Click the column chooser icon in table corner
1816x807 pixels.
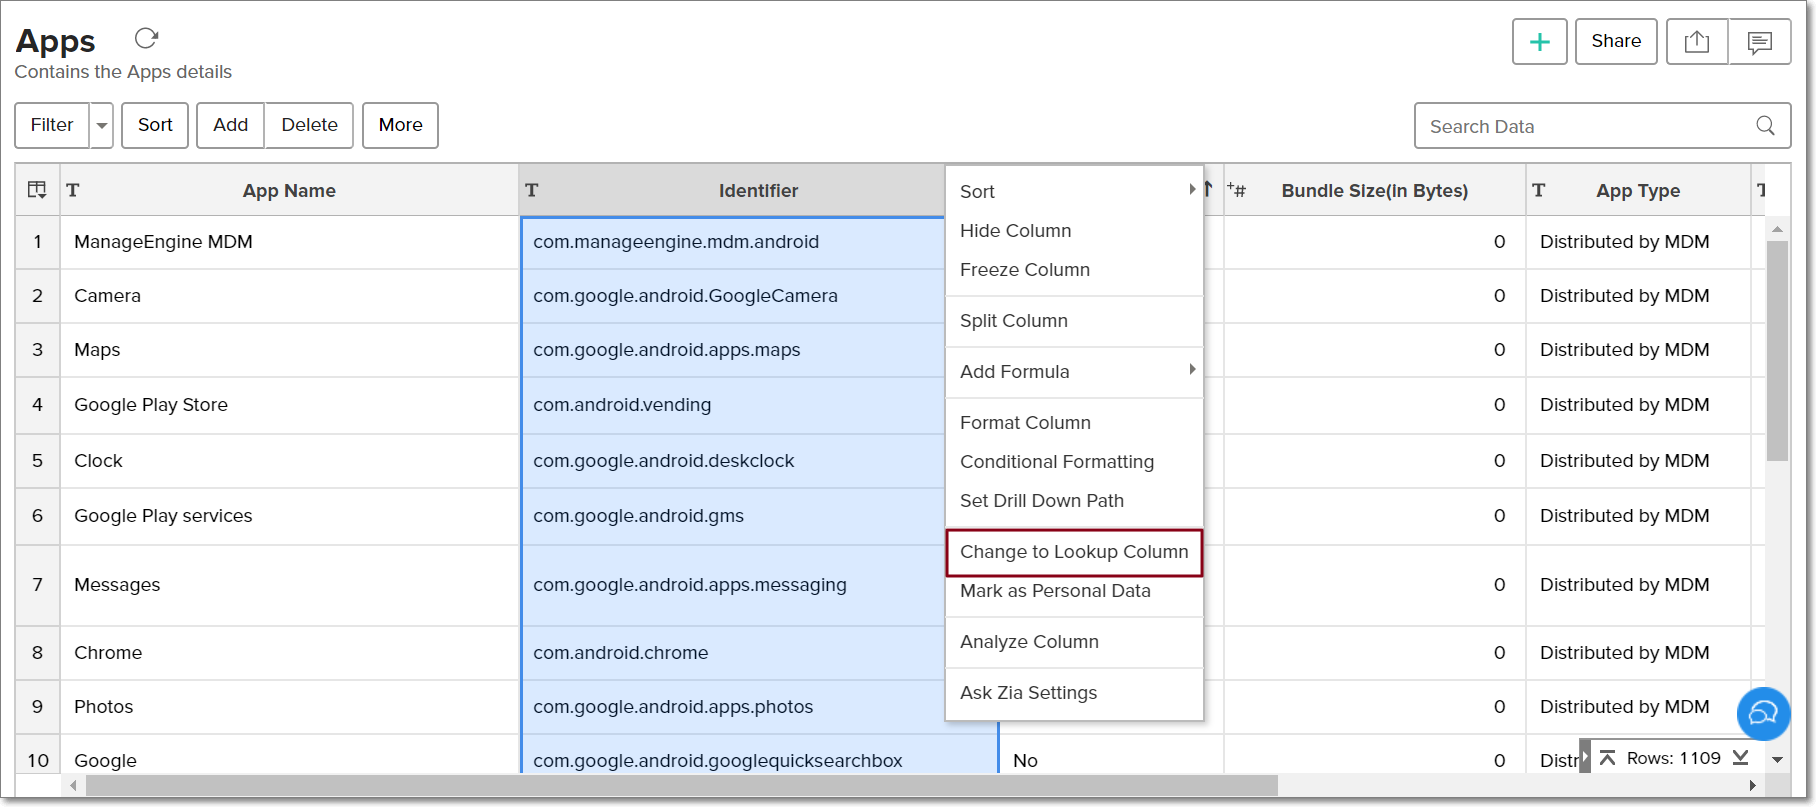coord(37,190)
